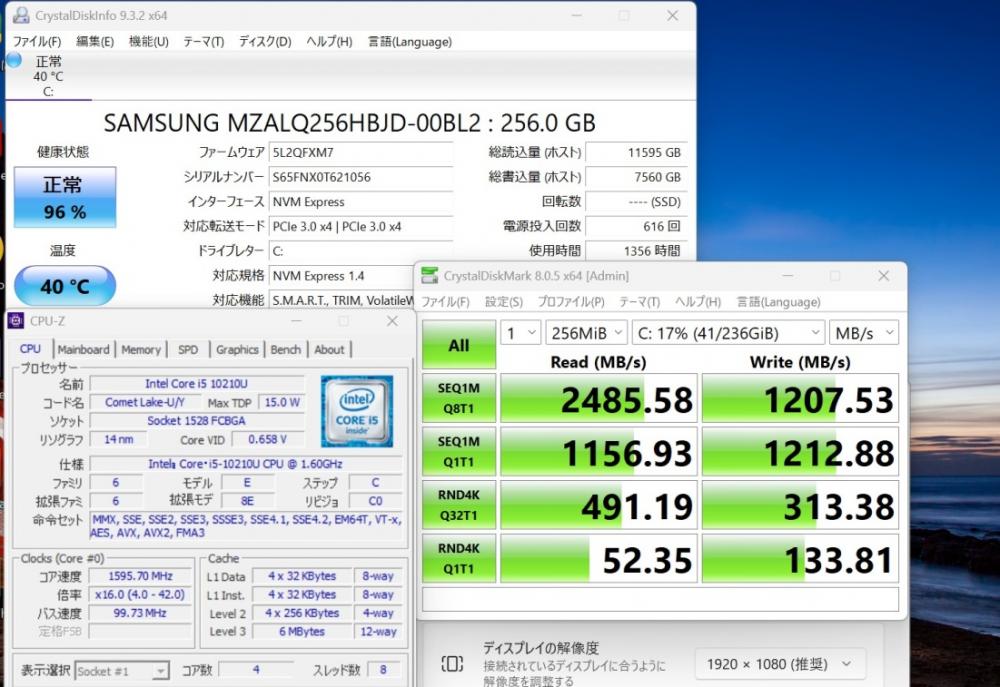
Task: Start the SEQ1M Q8T1 test
Action: [459, 398]
